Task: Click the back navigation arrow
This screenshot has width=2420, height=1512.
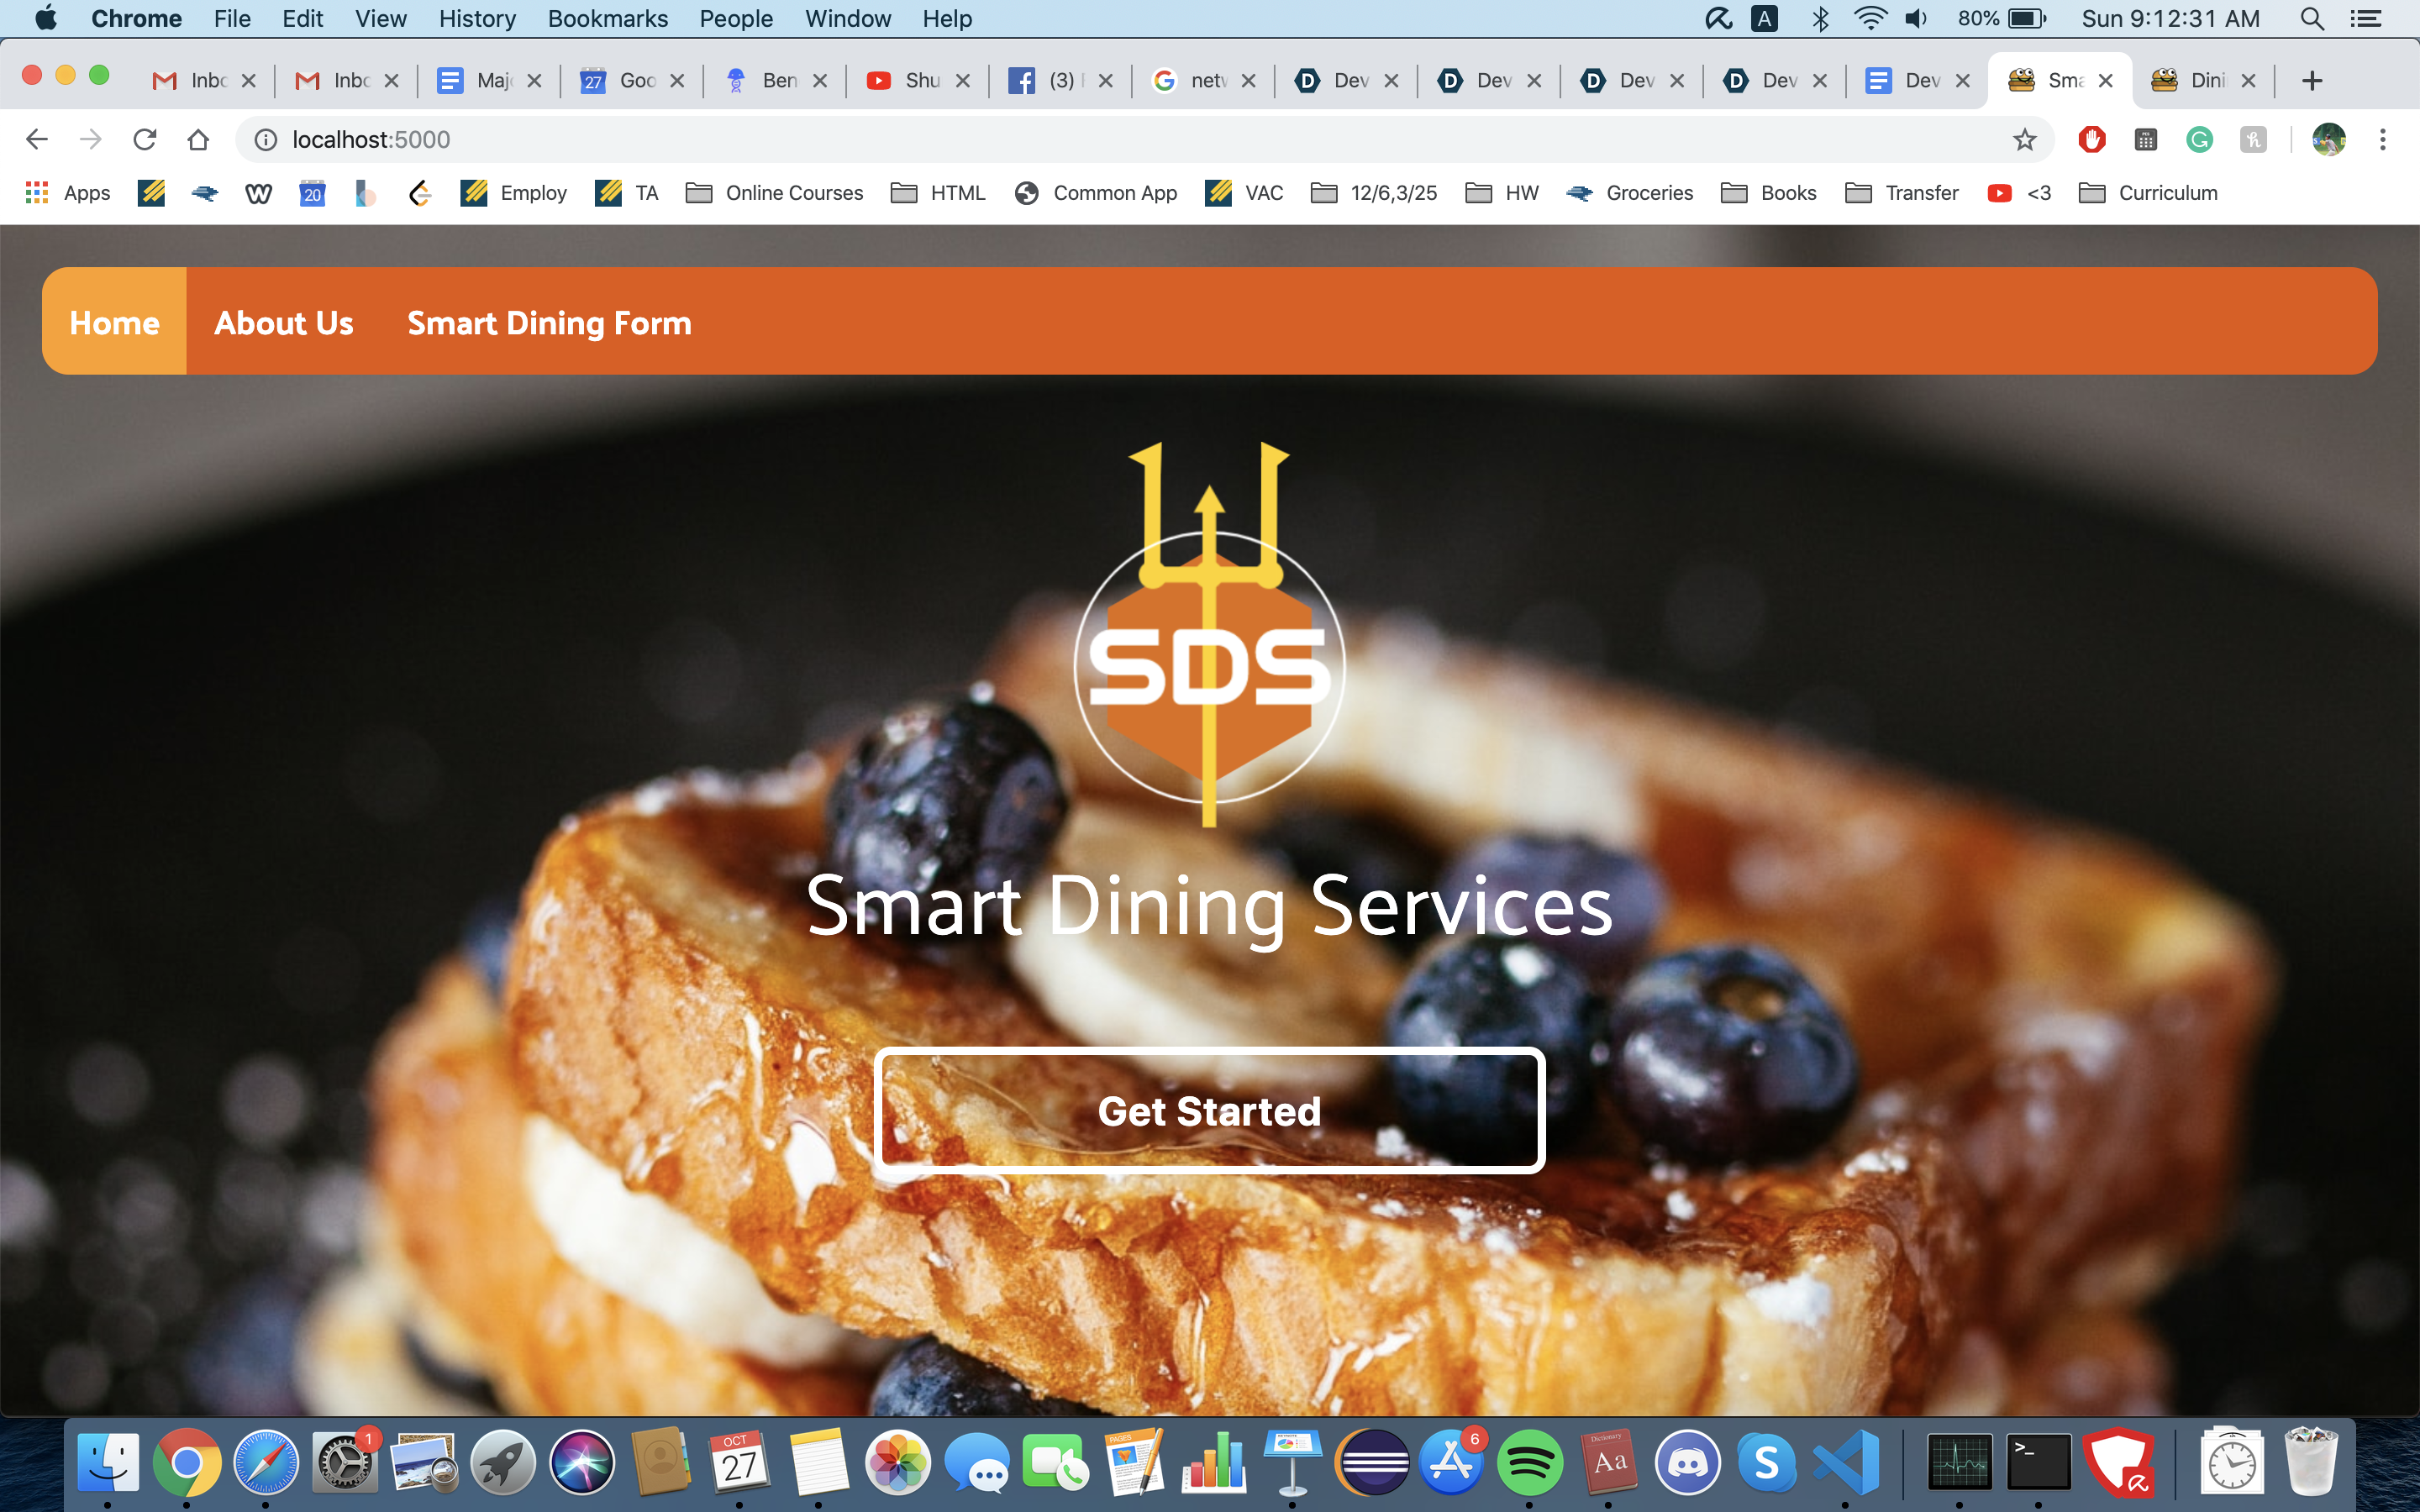Action: tap(37, 140)
